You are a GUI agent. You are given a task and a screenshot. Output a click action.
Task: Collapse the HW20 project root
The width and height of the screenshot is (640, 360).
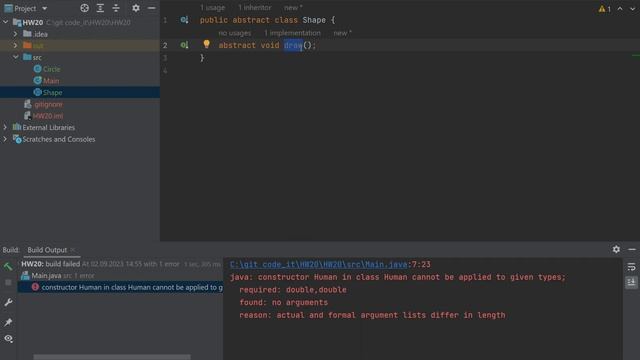tap(6, 22)
